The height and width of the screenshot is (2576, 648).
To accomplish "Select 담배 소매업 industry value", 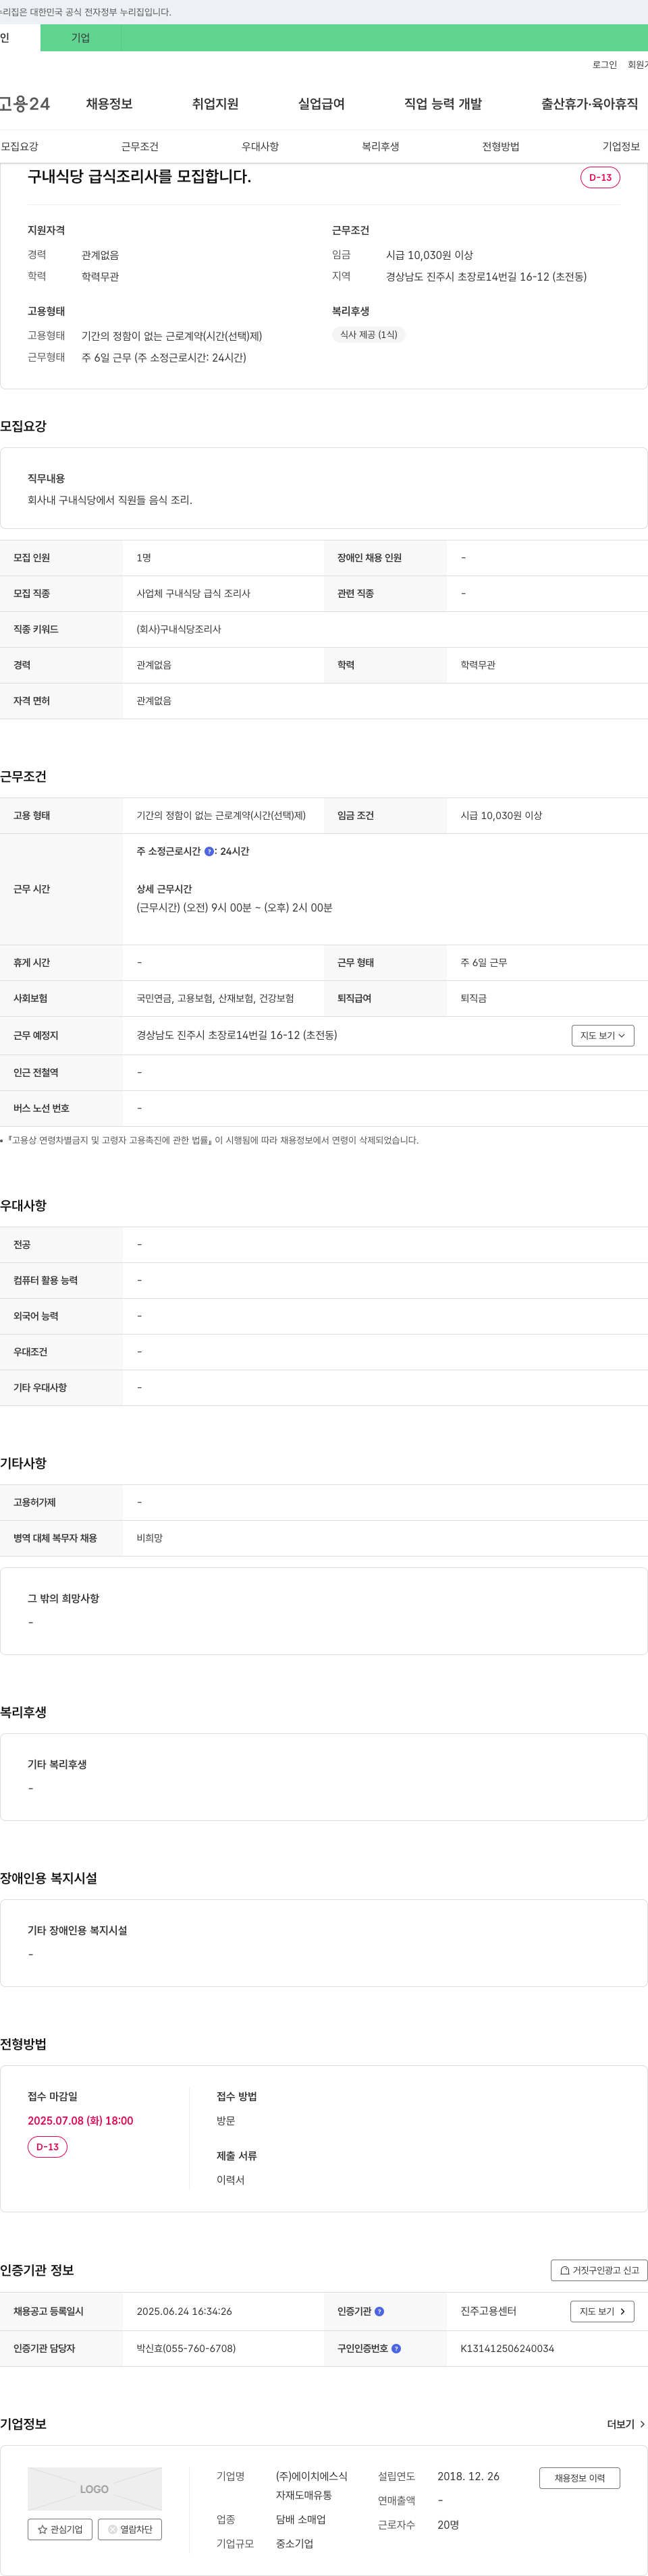I will coord(301,2519).
